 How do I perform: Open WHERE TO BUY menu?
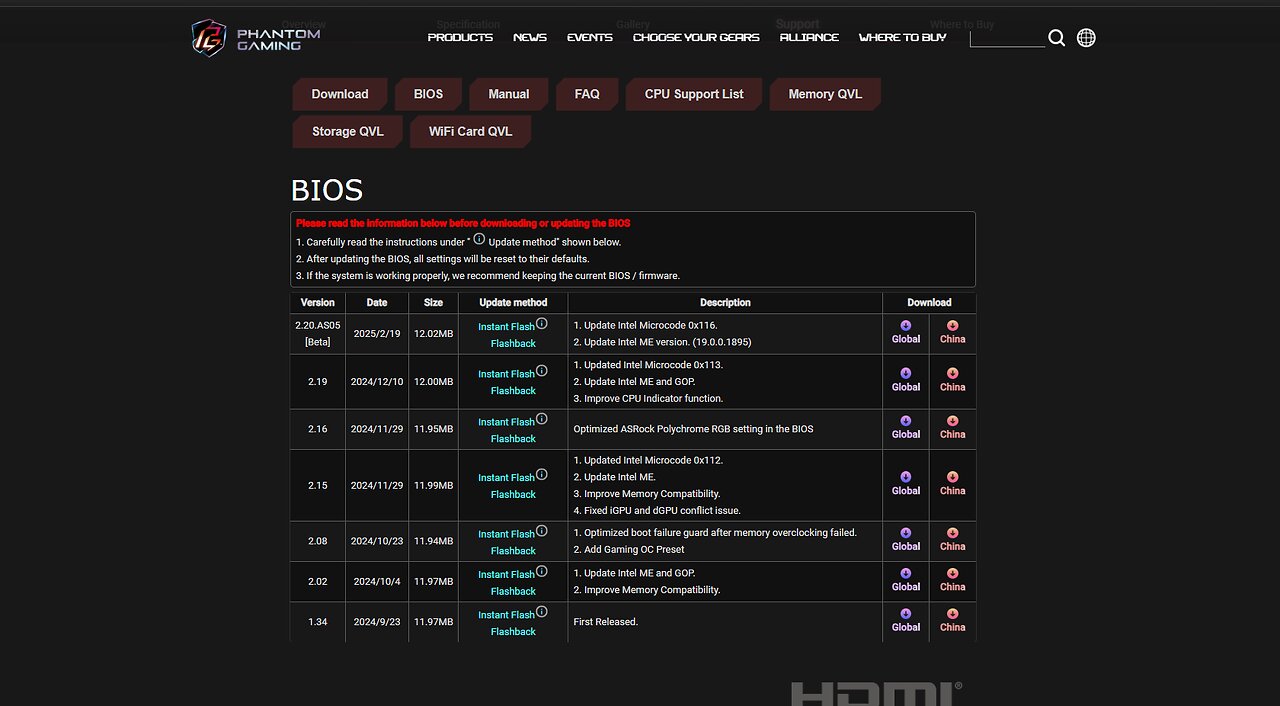(902, 37)
